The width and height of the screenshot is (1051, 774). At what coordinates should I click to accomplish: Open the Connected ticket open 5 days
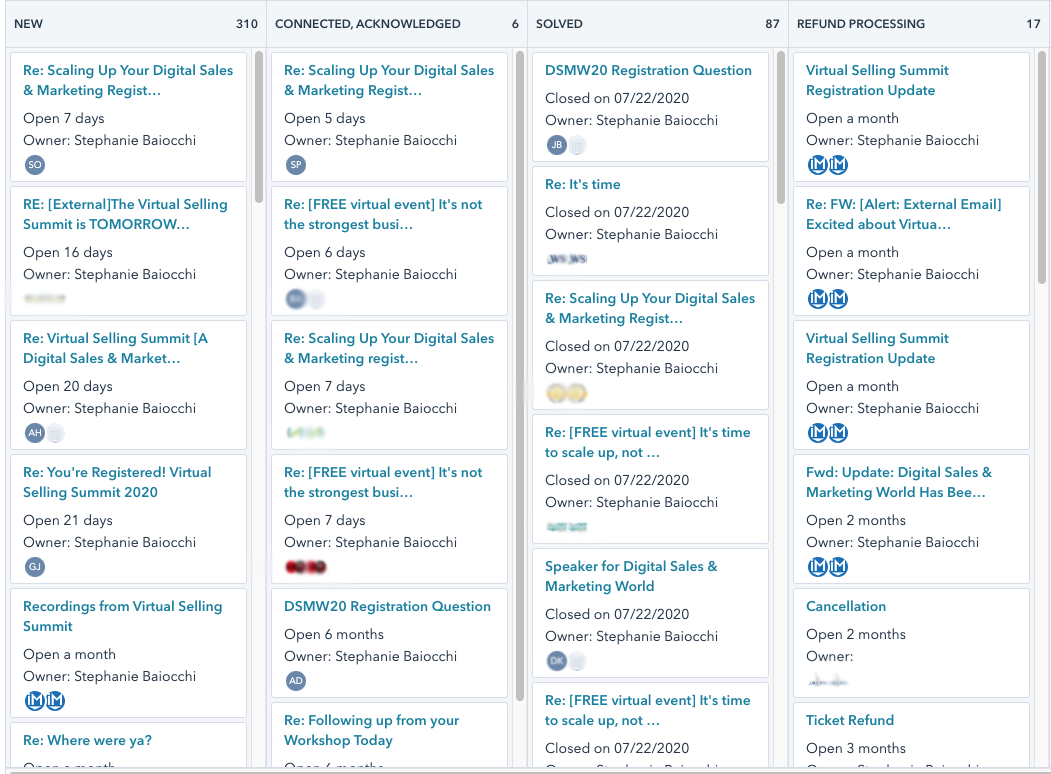[x=389, y=80]
